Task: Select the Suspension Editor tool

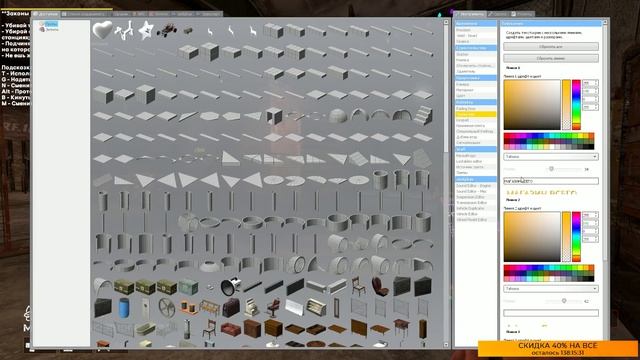Action: pos(476,197)
